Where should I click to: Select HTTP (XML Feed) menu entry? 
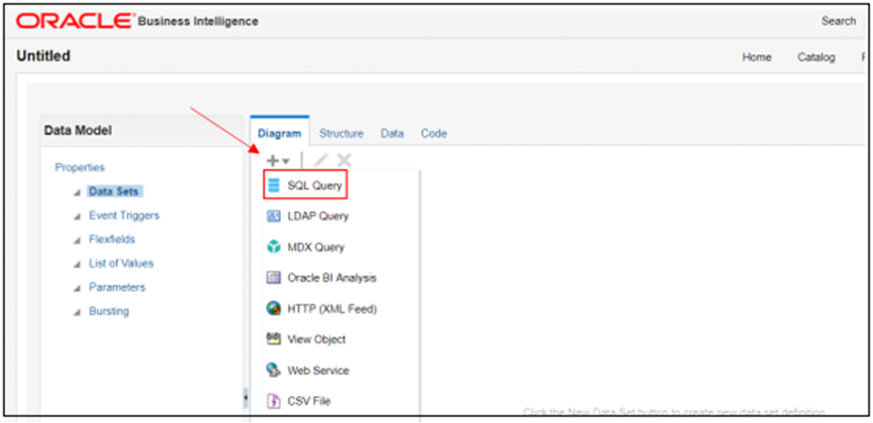332,309
